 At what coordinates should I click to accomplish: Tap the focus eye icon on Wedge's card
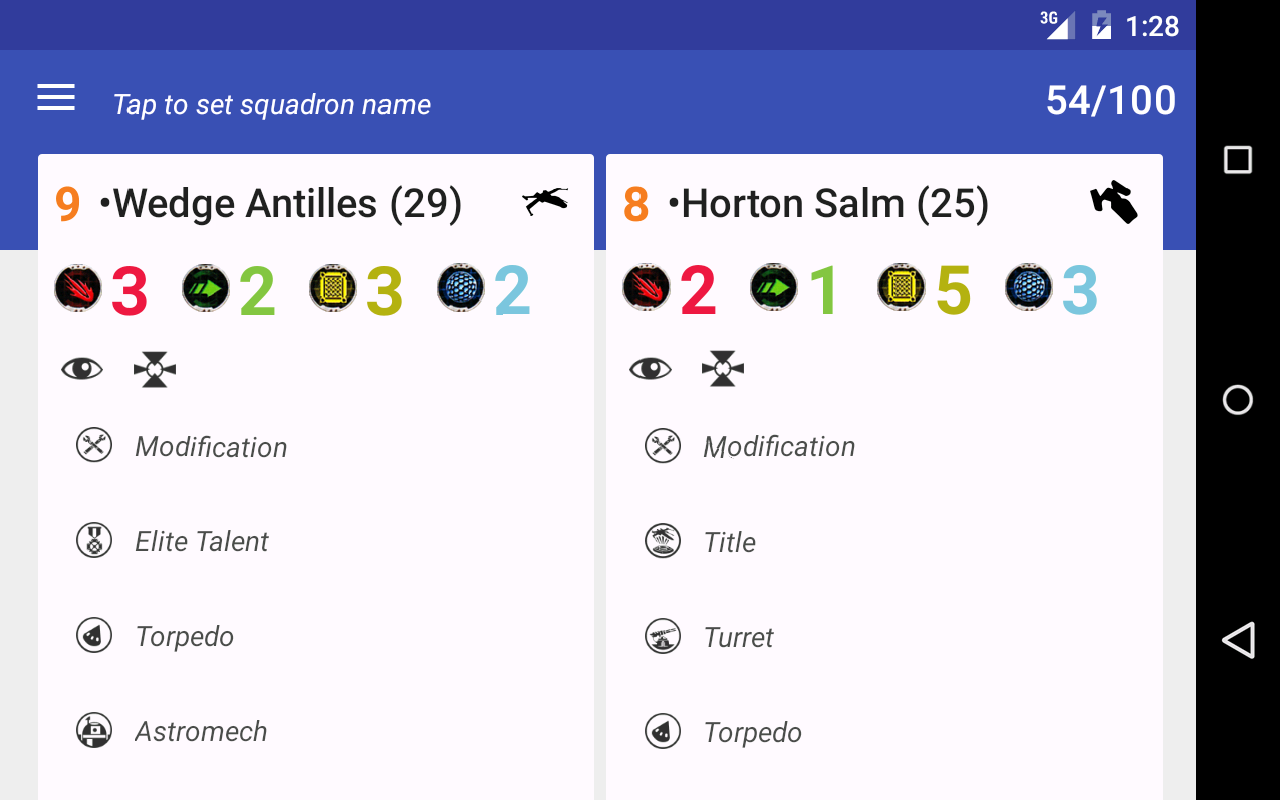82,370
